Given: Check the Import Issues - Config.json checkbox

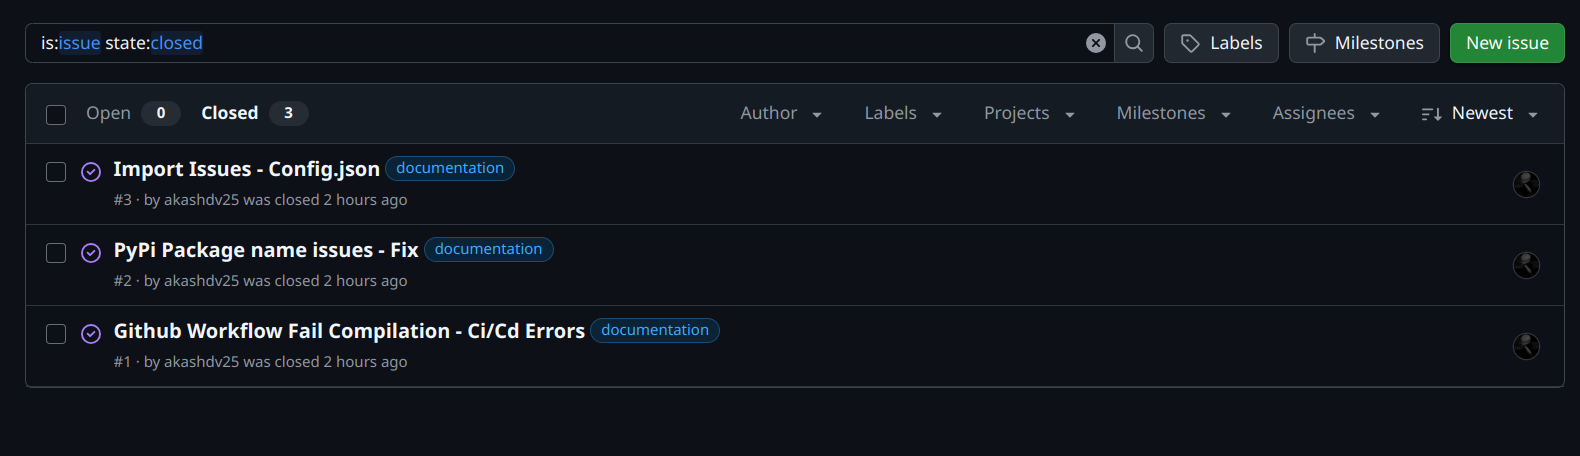Looking at the screenshot, I should (56, 172).
